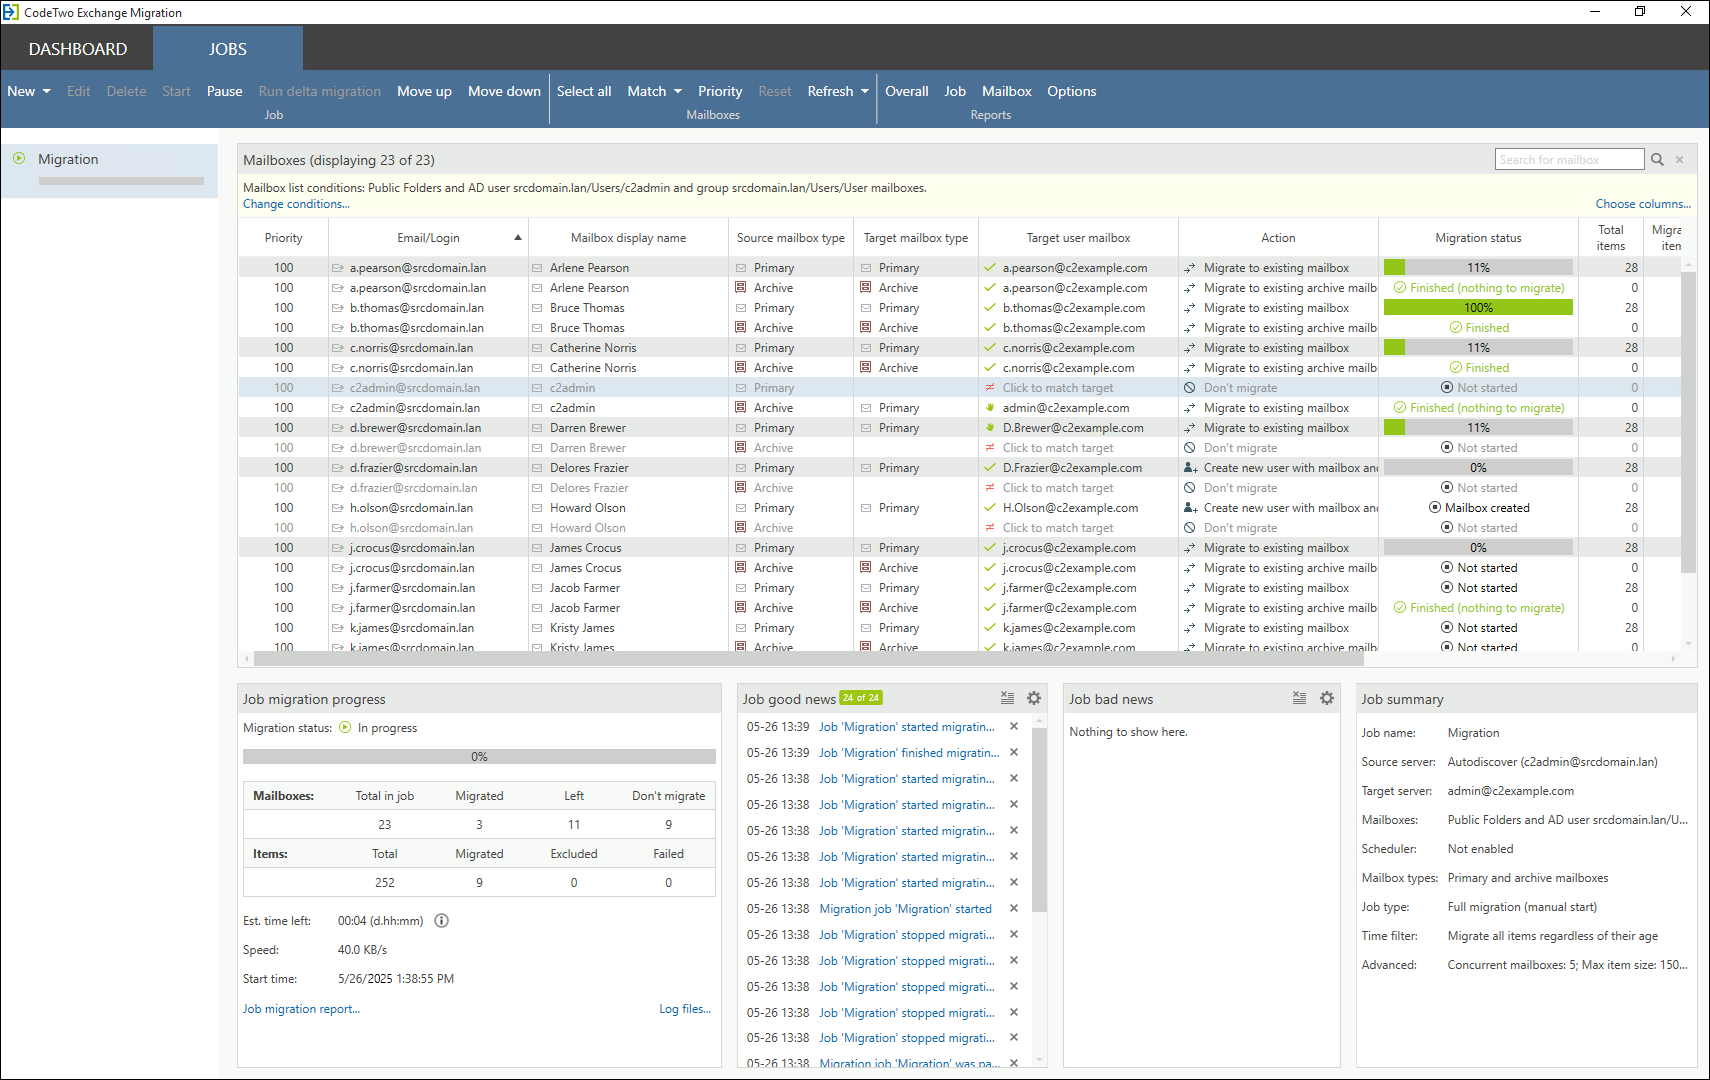Click the estimated time info icon
Screen dimensions: 1710x1080
[x=441, y=921]
